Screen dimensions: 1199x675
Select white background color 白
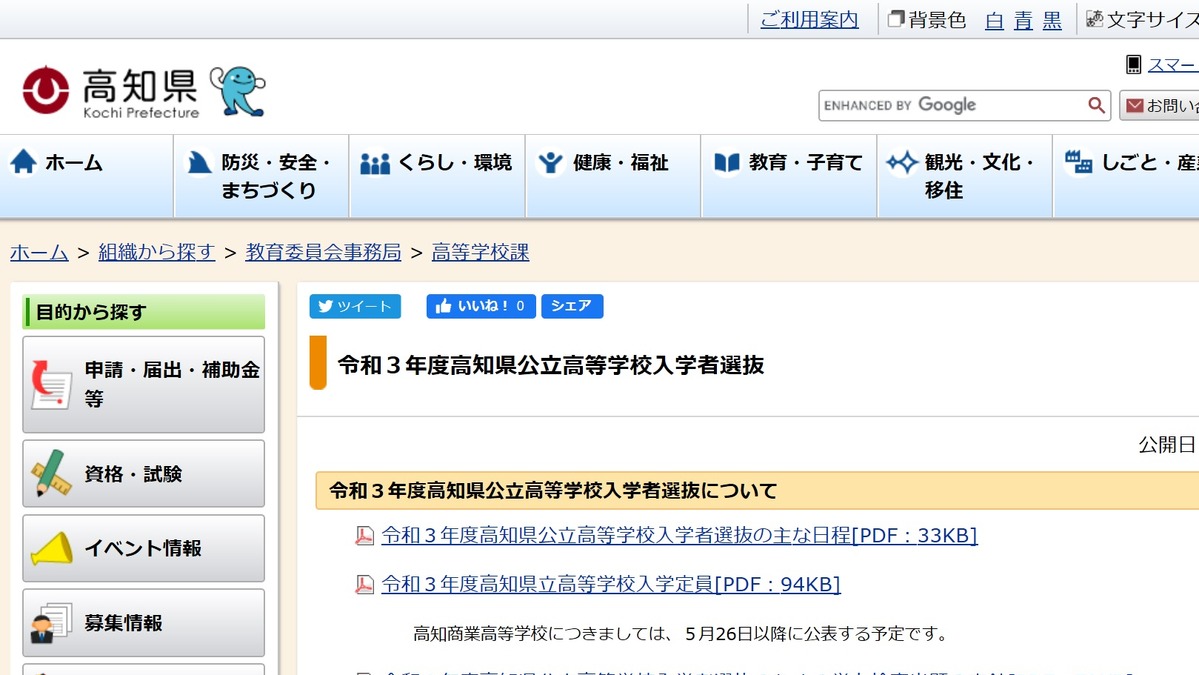pos(994,20)
